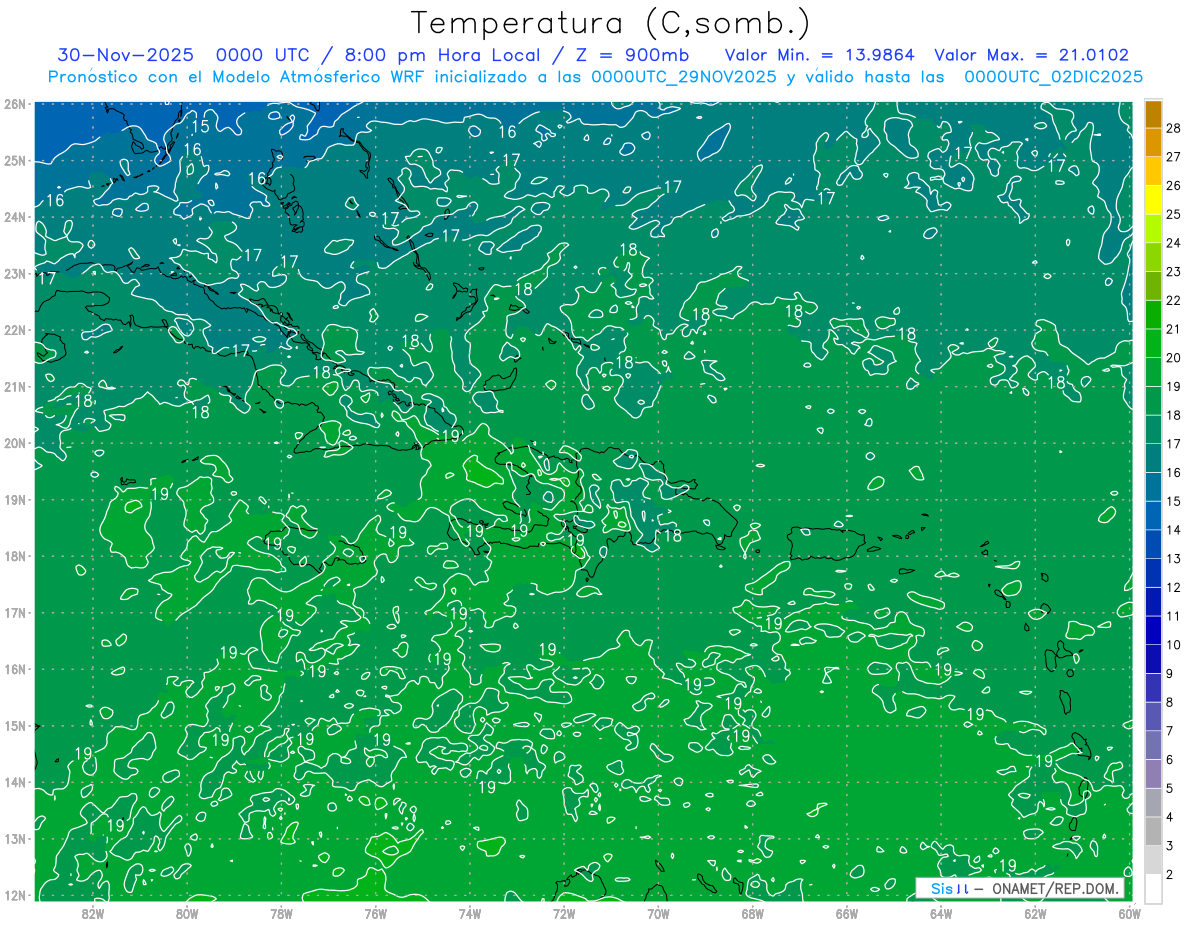Click the 'Valor Max. = 21.0102' readout
This screenshot has width=1200, height=927.
1032,55
